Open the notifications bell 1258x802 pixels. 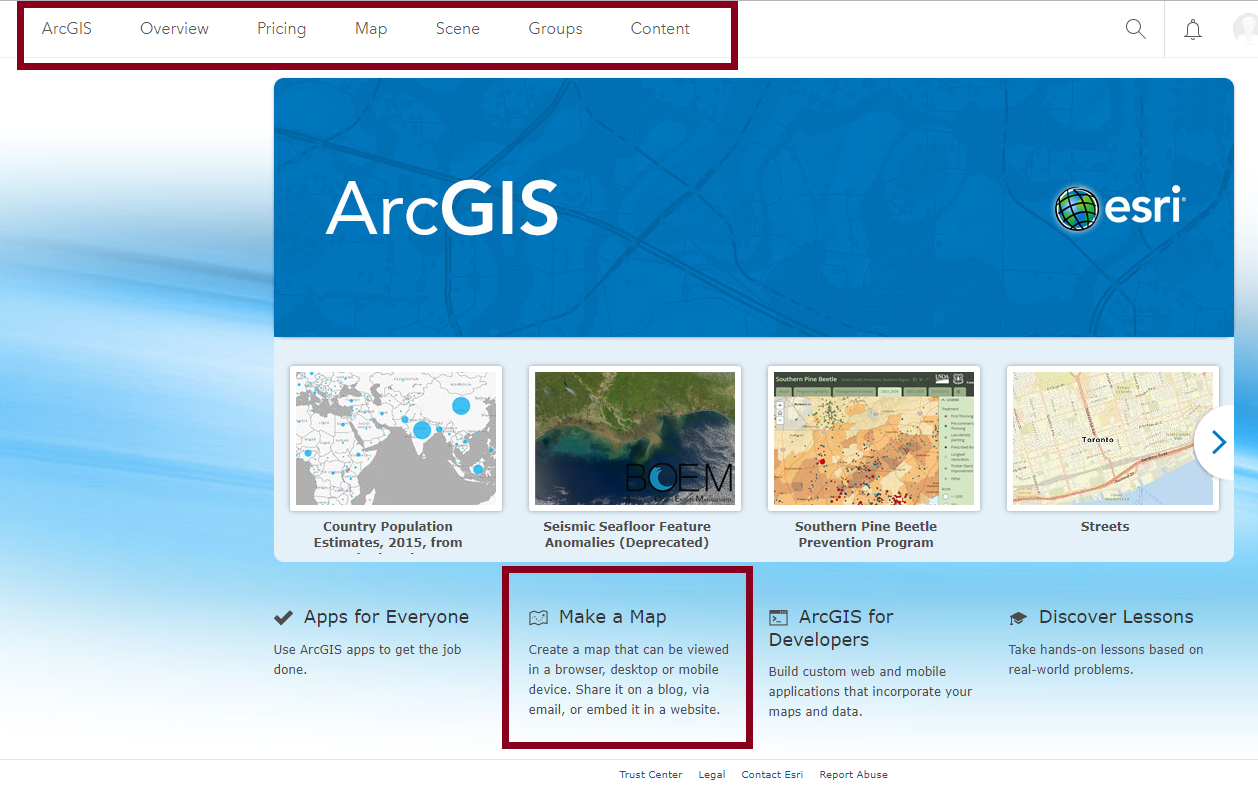(1192, 29)
